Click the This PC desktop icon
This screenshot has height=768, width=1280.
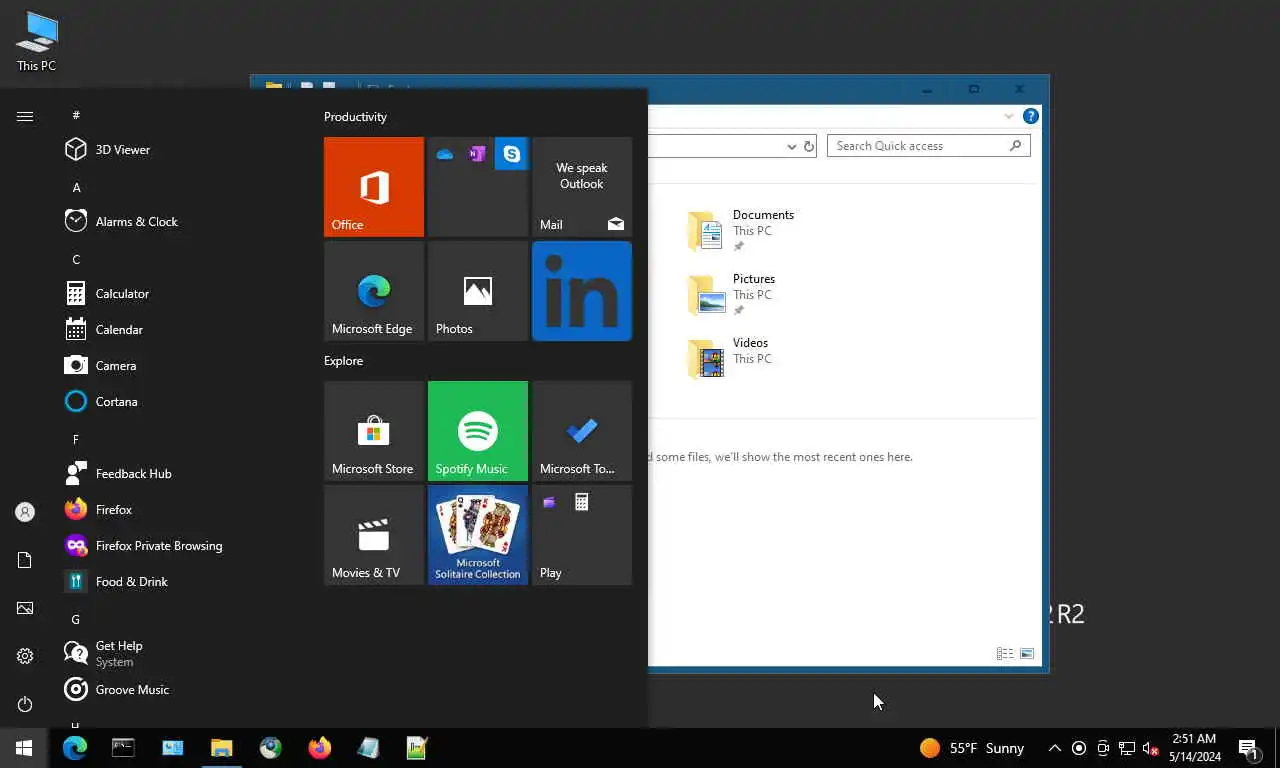(x=37, y=42)
